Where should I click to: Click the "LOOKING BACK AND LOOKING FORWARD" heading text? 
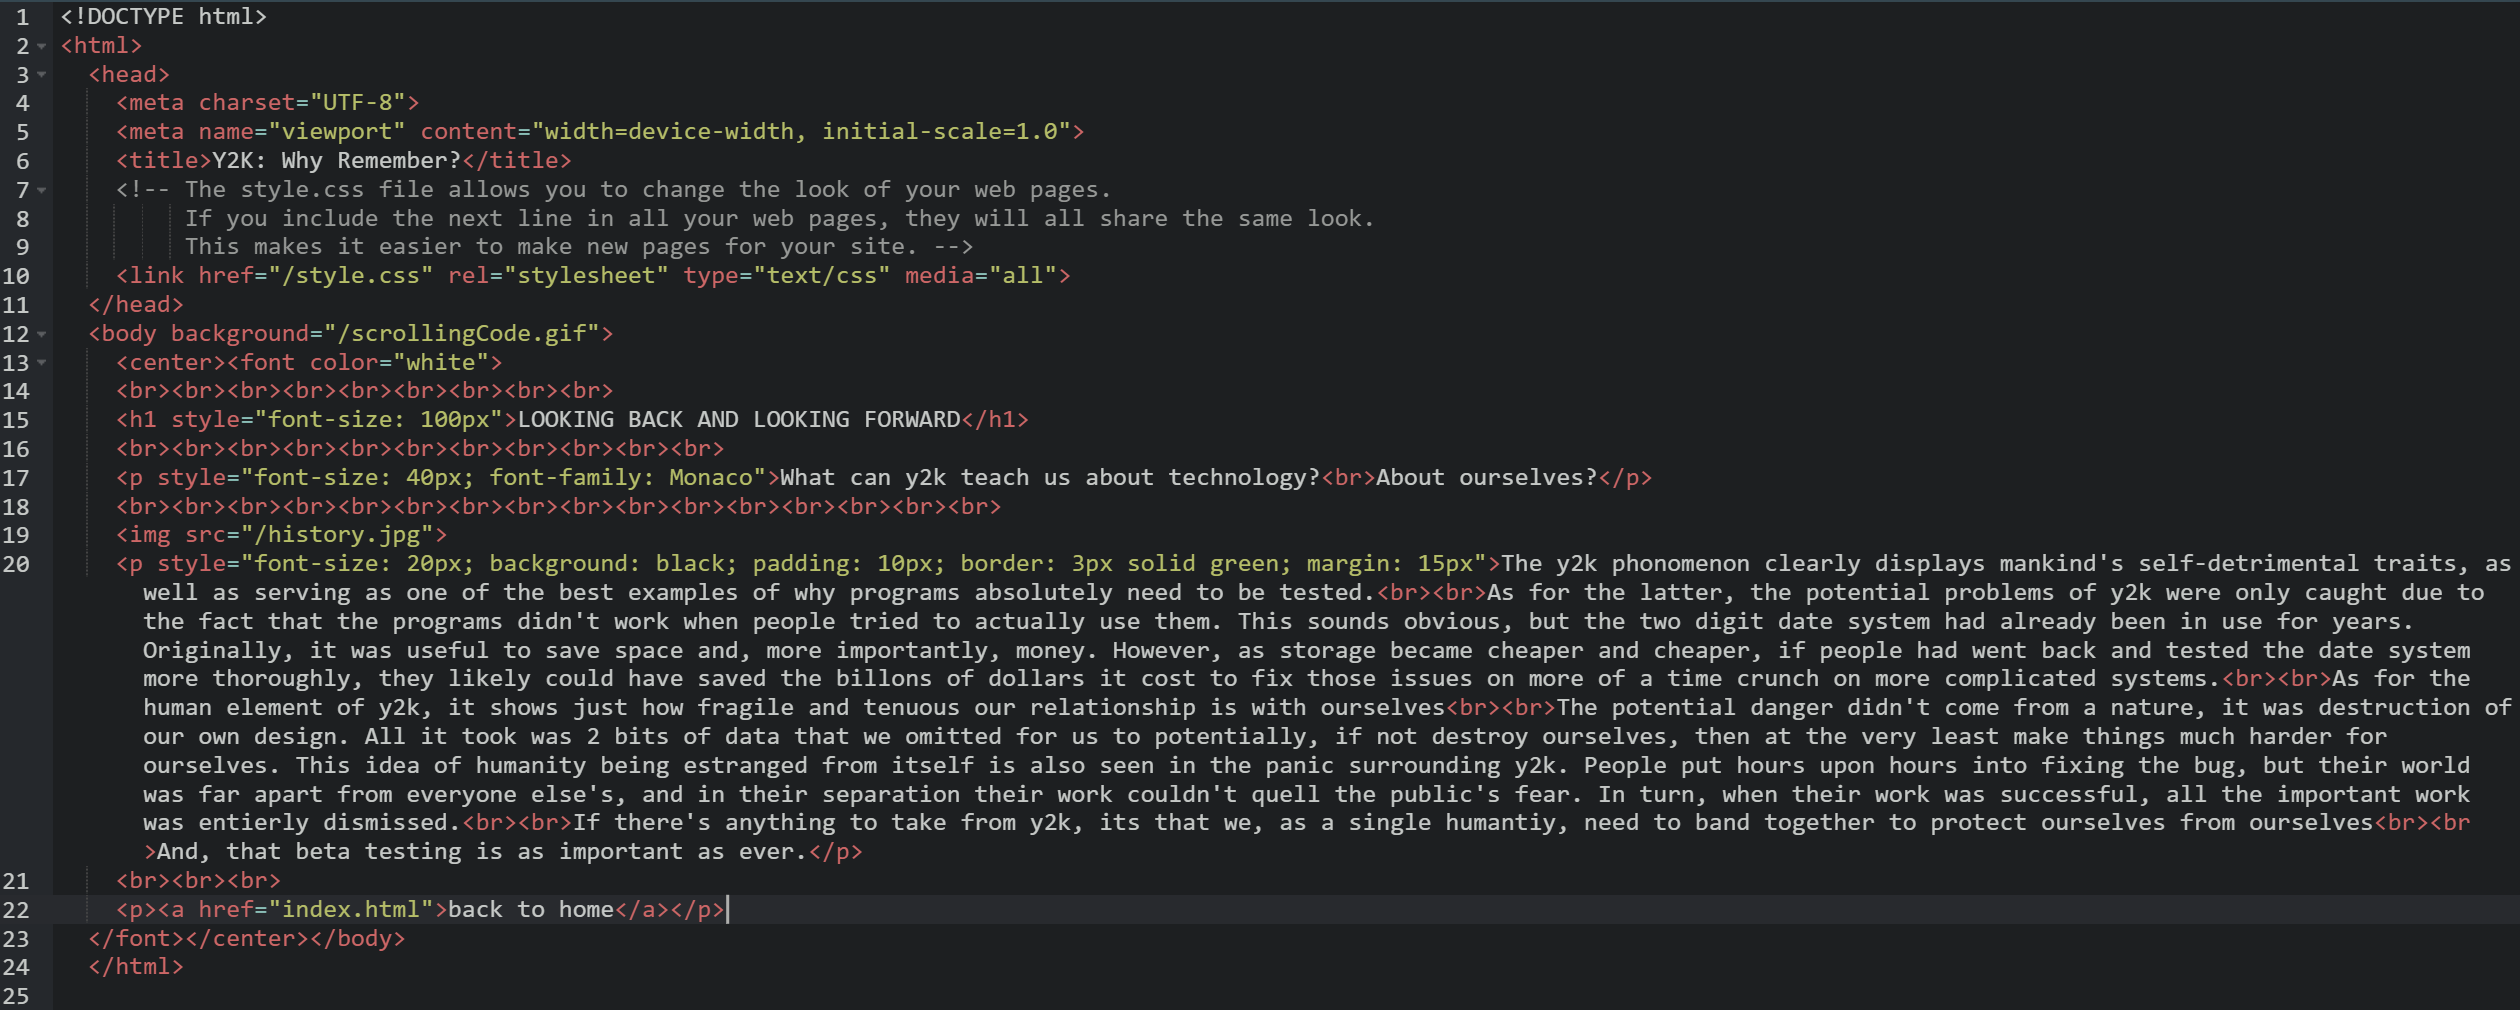738,420
